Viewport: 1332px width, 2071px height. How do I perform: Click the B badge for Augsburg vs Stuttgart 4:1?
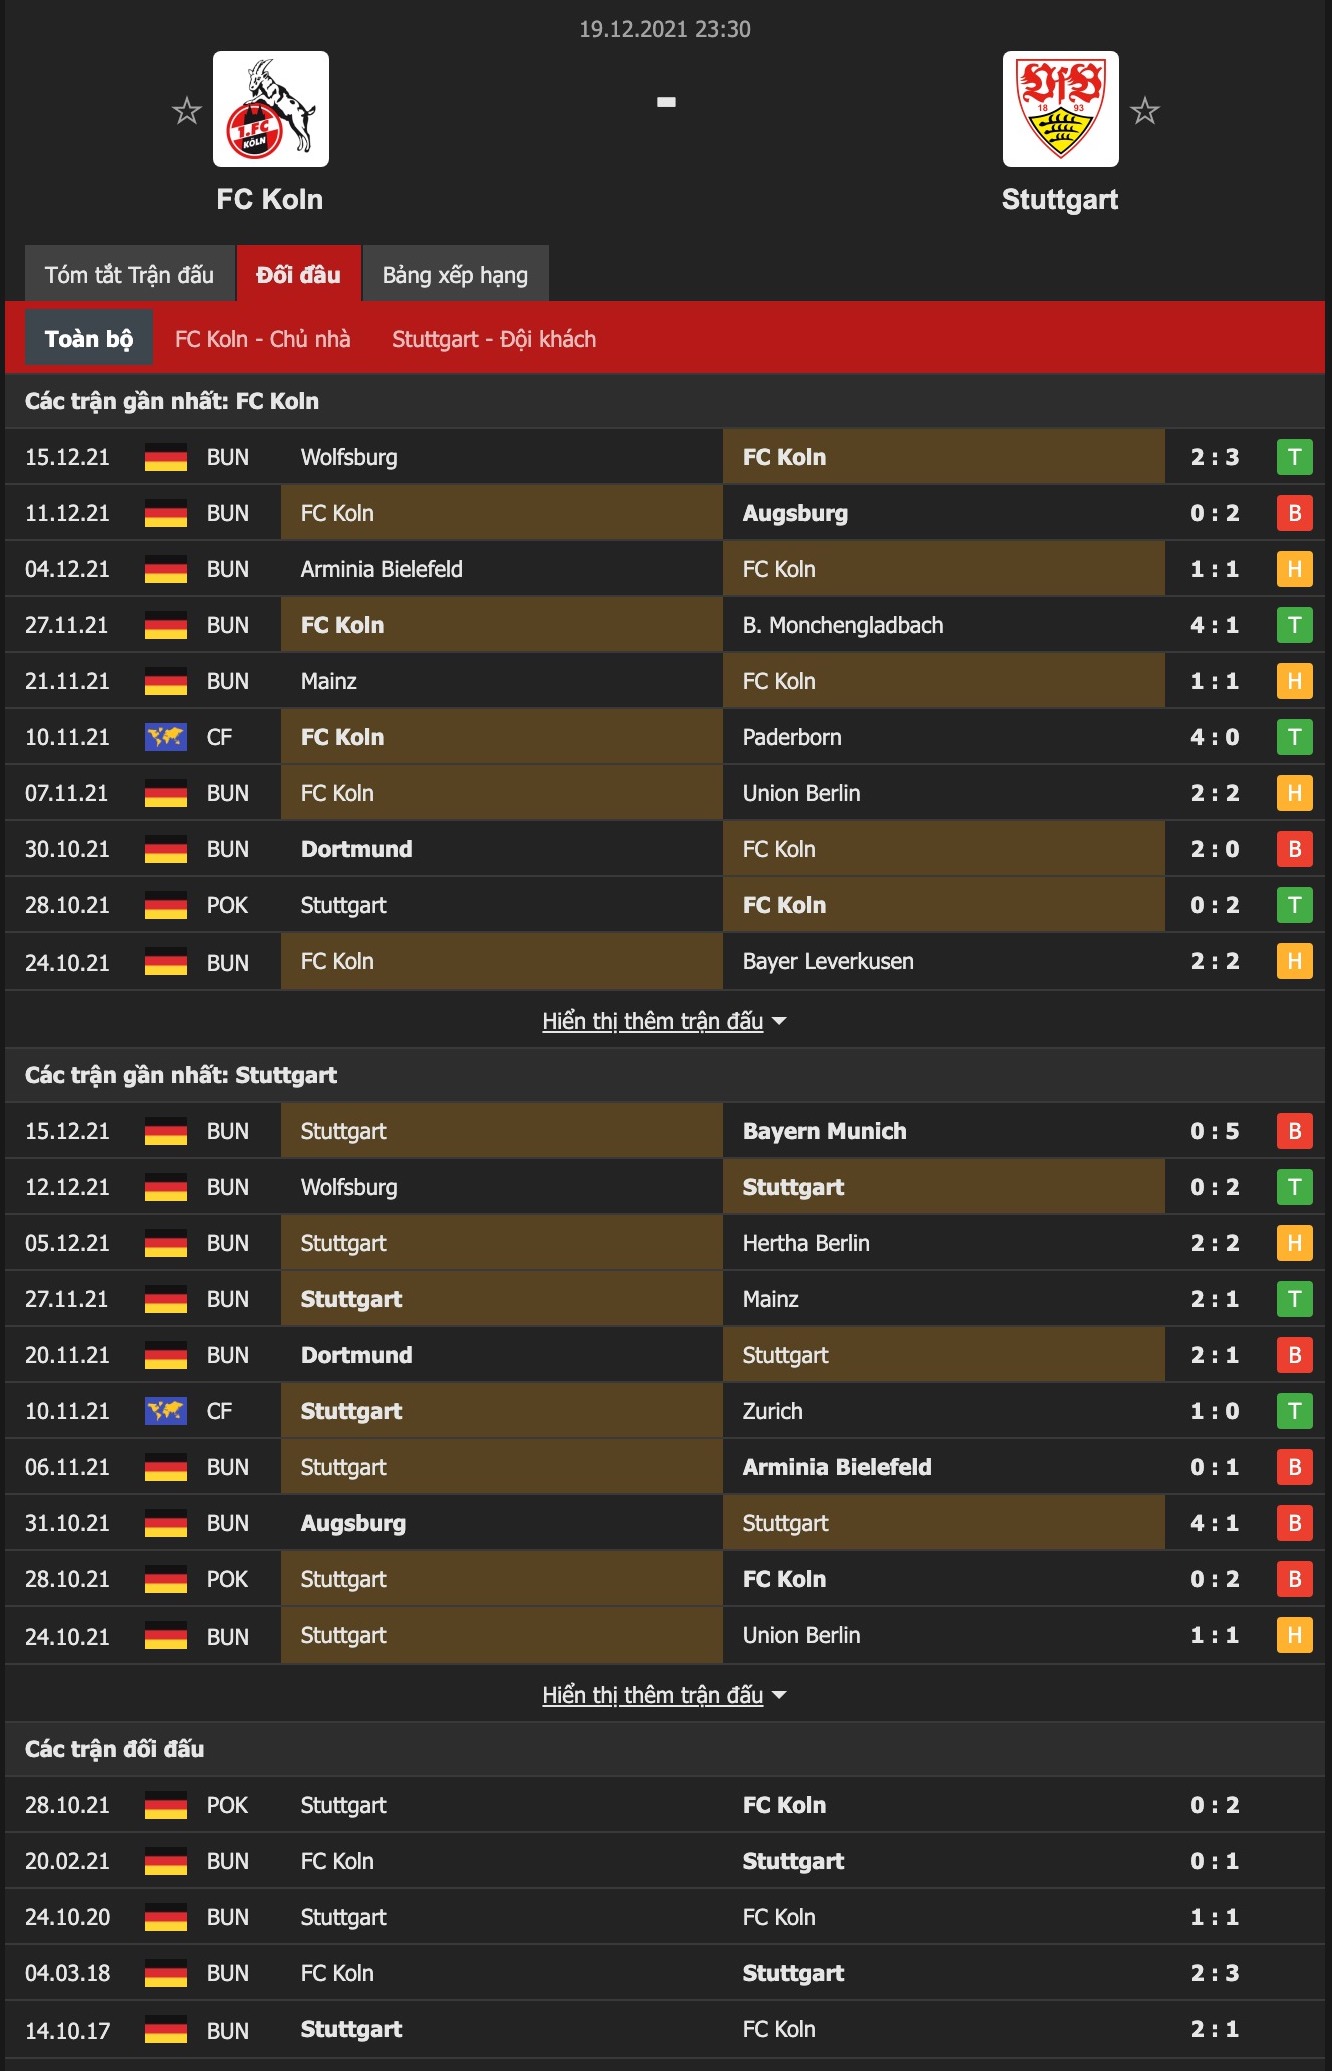point(1295,1523)
